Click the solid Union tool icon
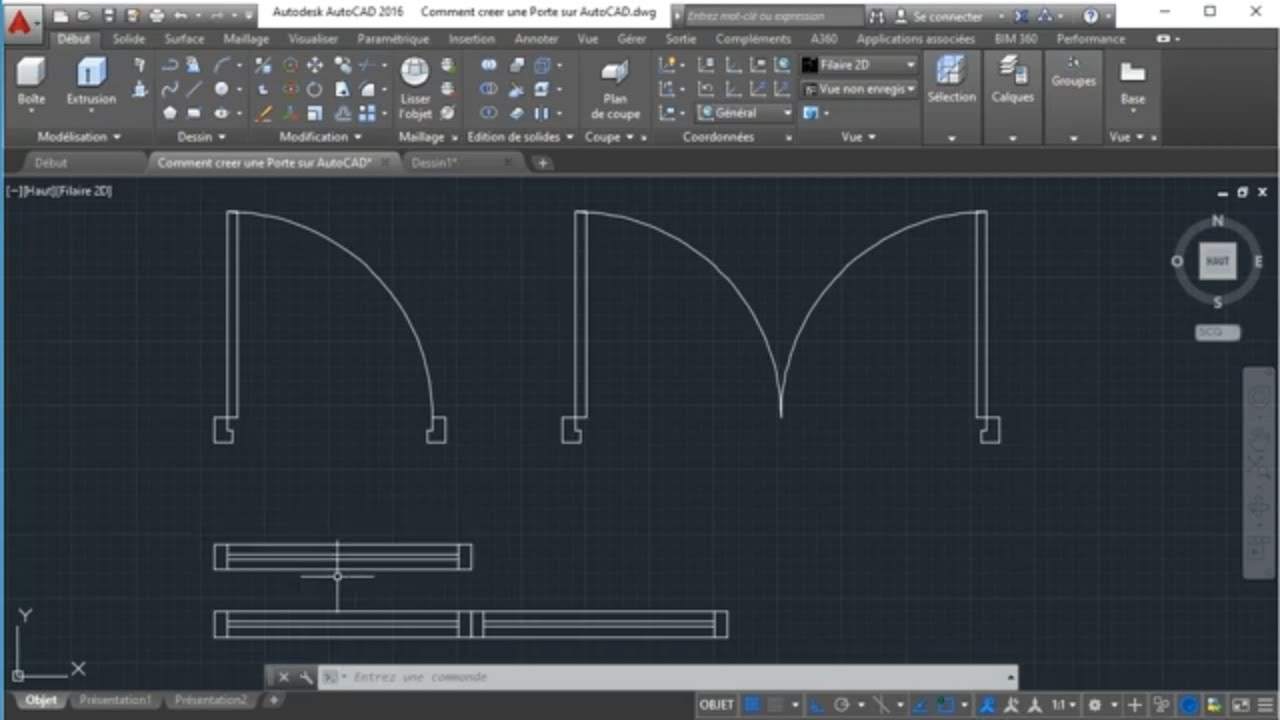This screenshot has height=720, width=1280. 489,65
